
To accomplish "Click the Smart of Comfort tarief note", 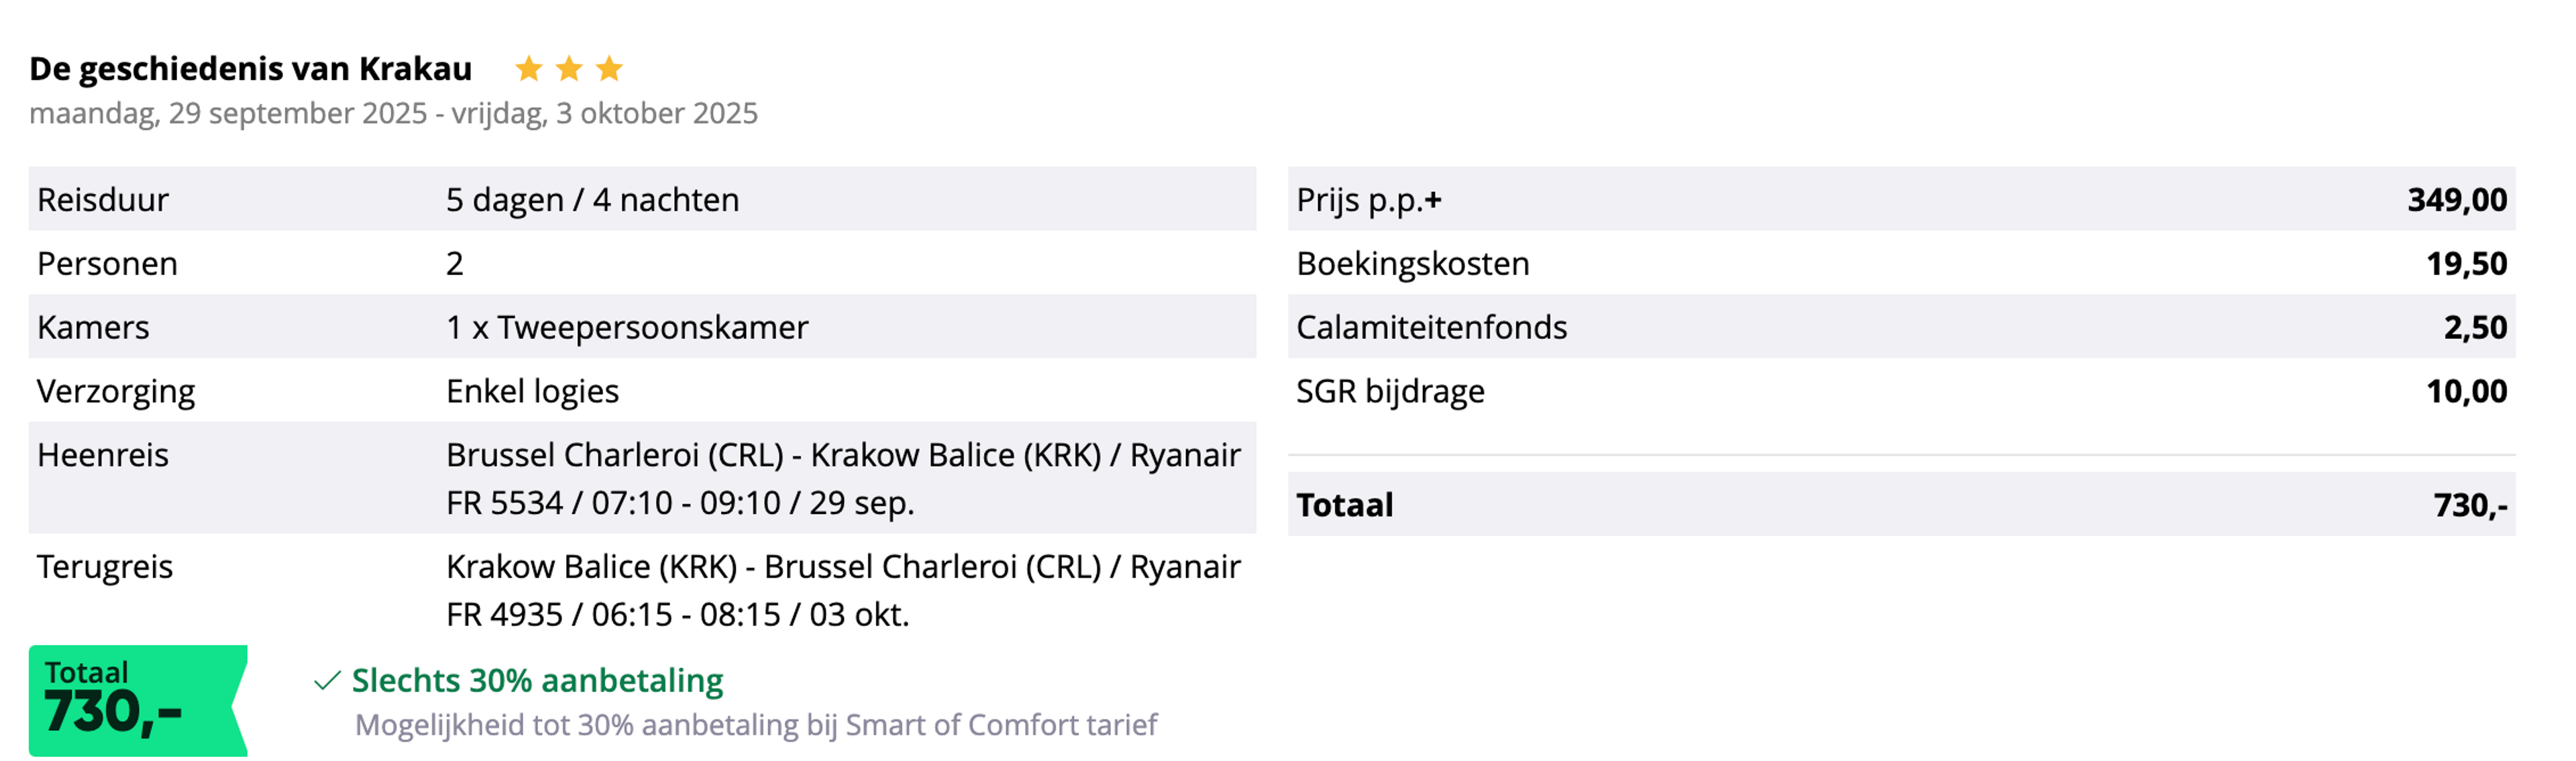I will [x=756, y=725].
